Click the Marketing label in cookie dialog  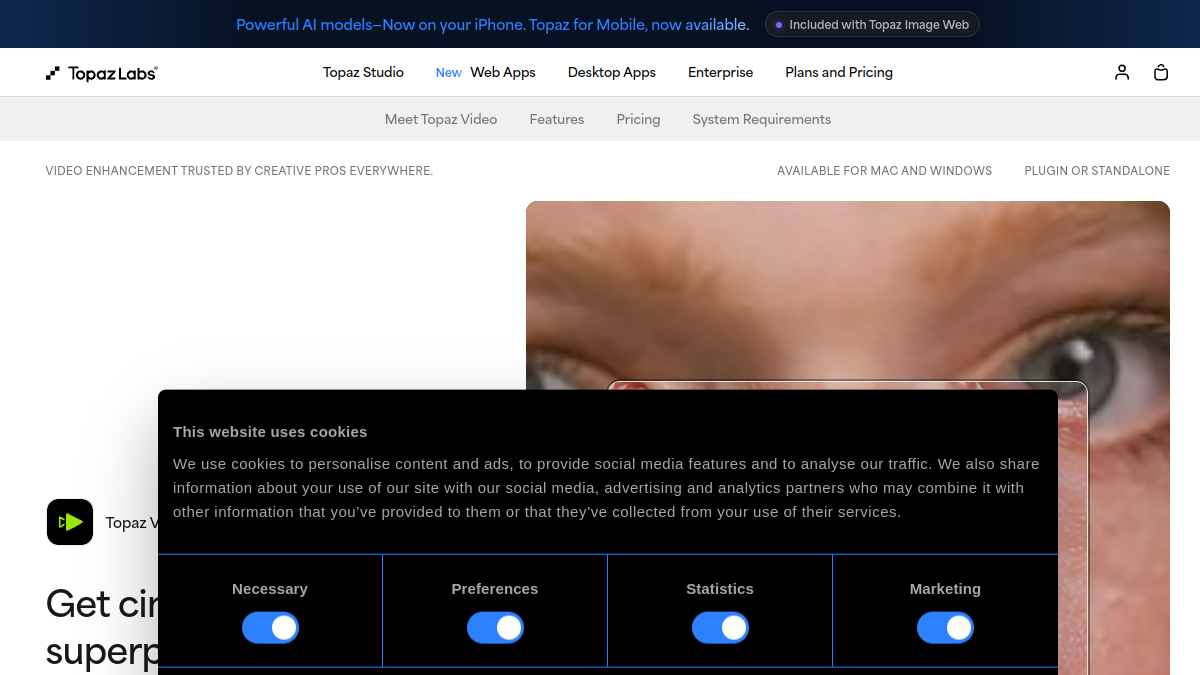click(x=945, y=589)
